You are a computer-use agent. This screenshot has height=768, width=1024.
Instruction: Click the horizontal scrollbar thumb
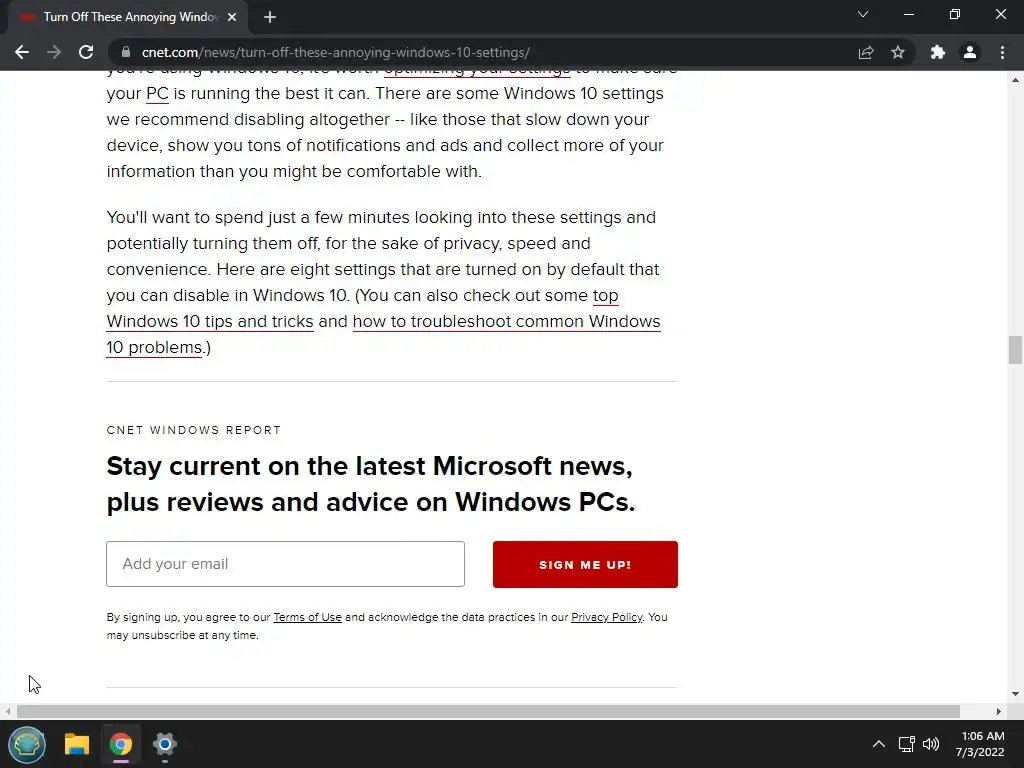[488, 711]
